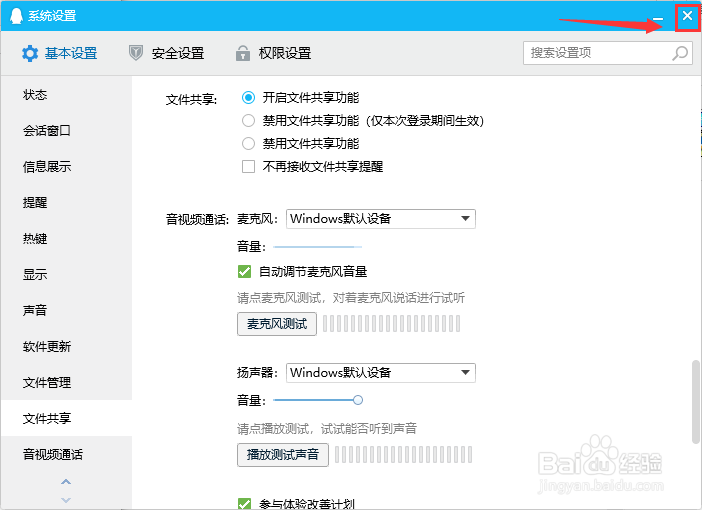Switch to 权限设置 tab
Viewport: 702px width, 510px height.
pyautogui.click(x=274, y=53)
